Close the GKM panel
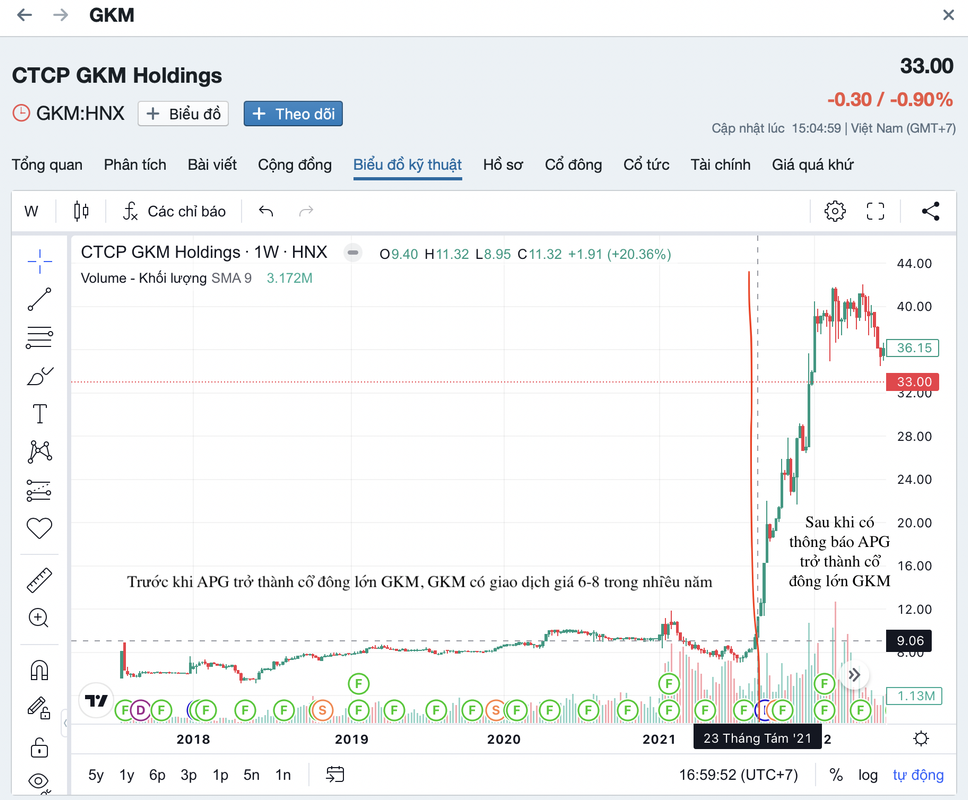The height and width of the screenshot is (800, 968). coord(948,15)
